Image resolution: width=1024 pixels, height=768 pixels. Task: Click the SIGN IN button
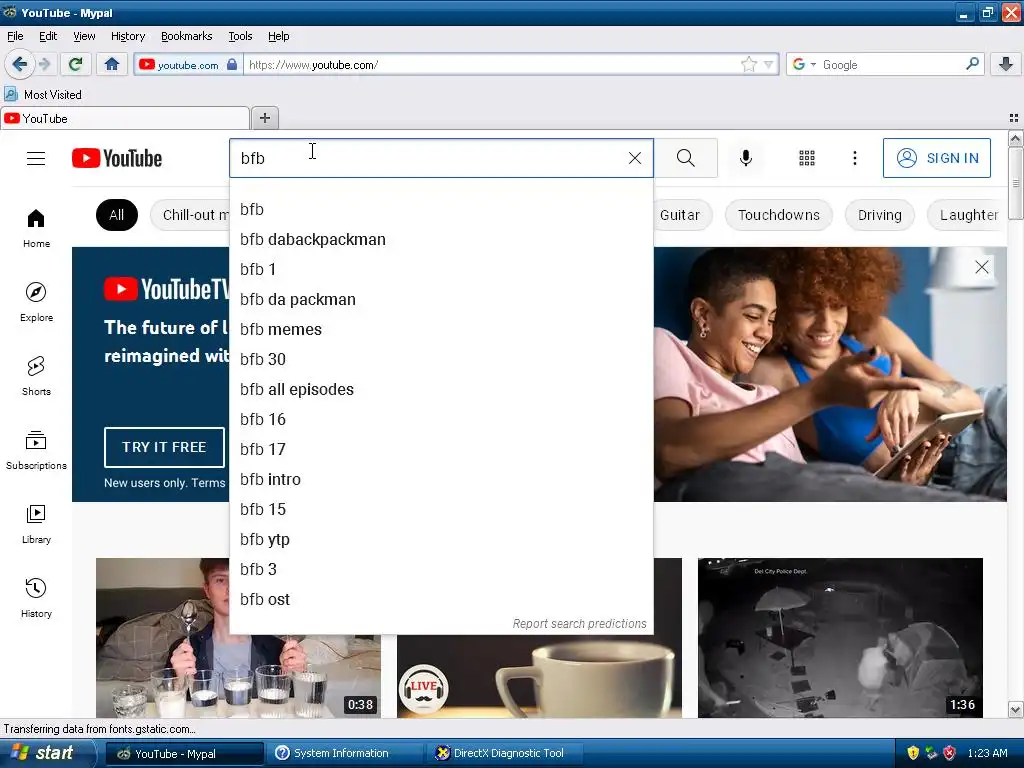coord(936,158)
